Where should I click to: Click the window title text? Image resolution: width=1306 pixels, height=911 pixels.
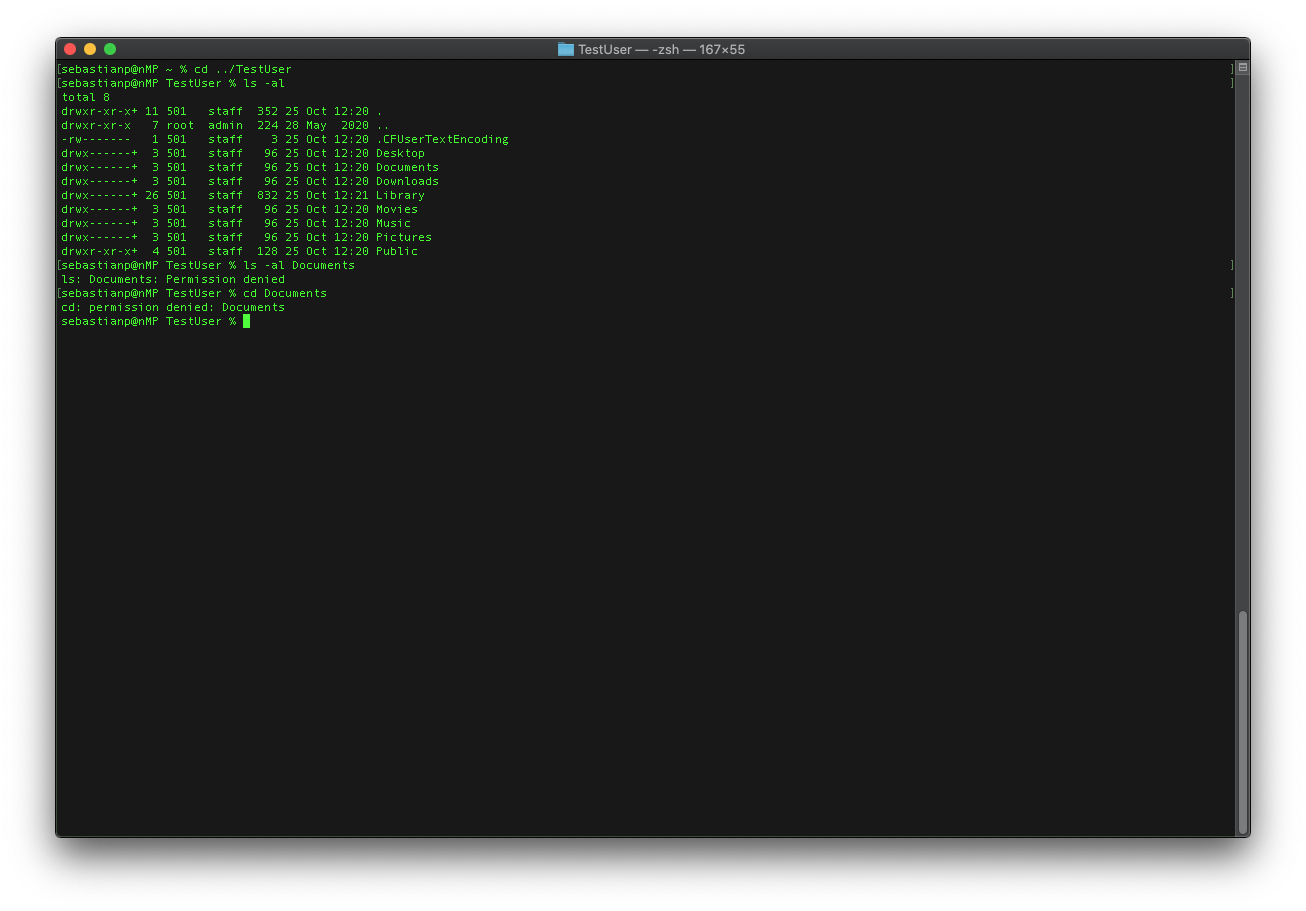[661, 49]
